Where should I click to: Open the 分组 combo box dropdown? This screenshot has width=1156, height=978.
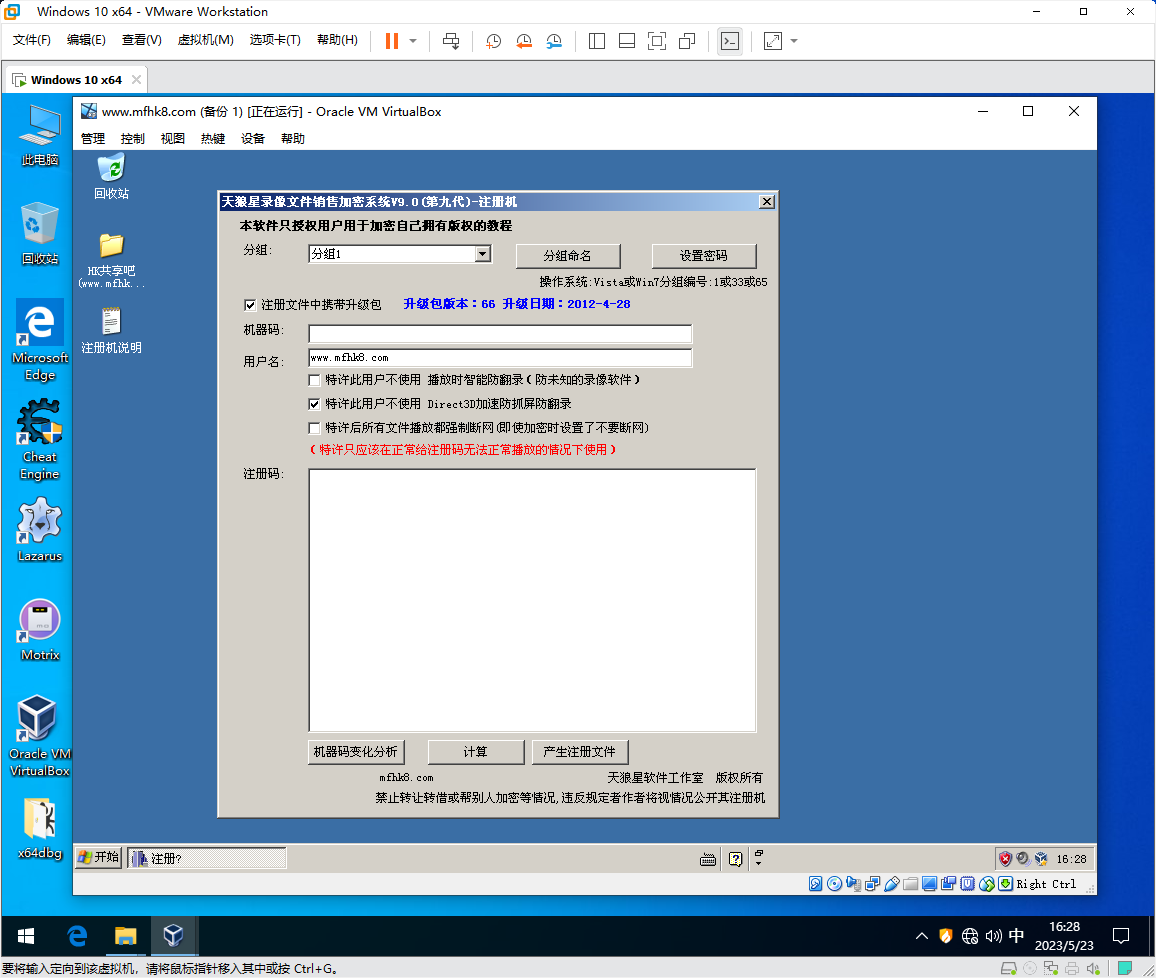click(x=483, y=254)
